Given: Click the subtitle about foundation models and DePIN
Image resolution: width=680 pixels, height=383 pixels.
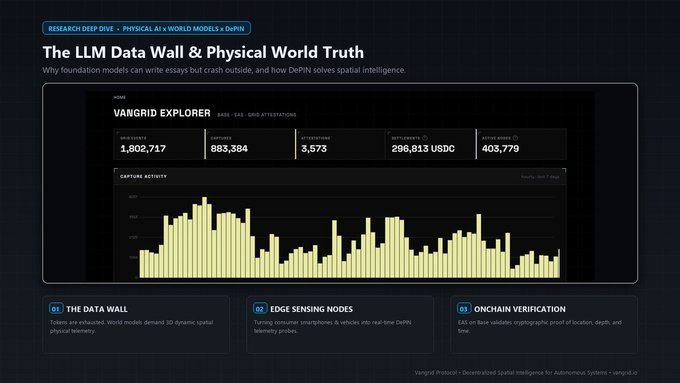Looking at the screenshot, I should tap(224, 70).
